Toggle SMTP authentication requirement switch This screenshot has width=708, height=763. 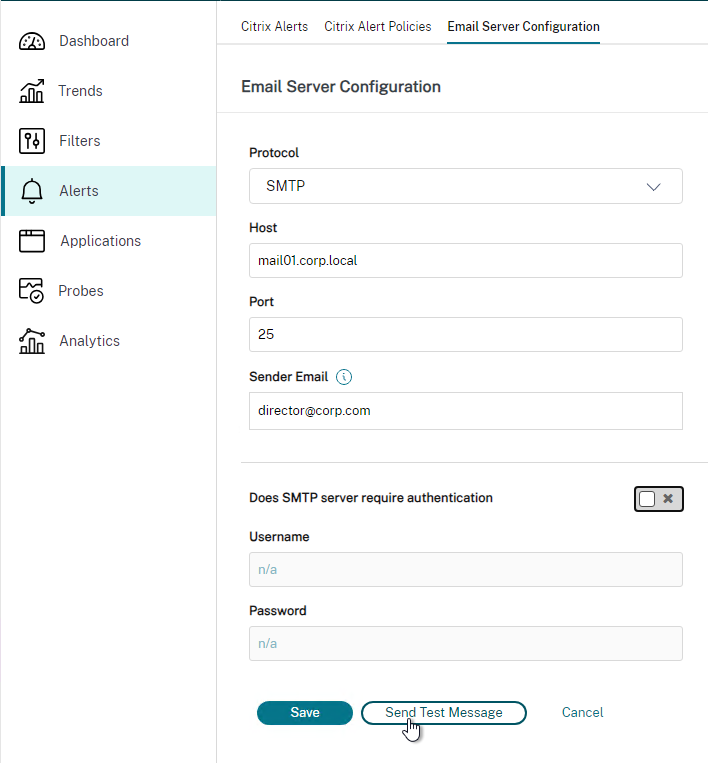659,499
